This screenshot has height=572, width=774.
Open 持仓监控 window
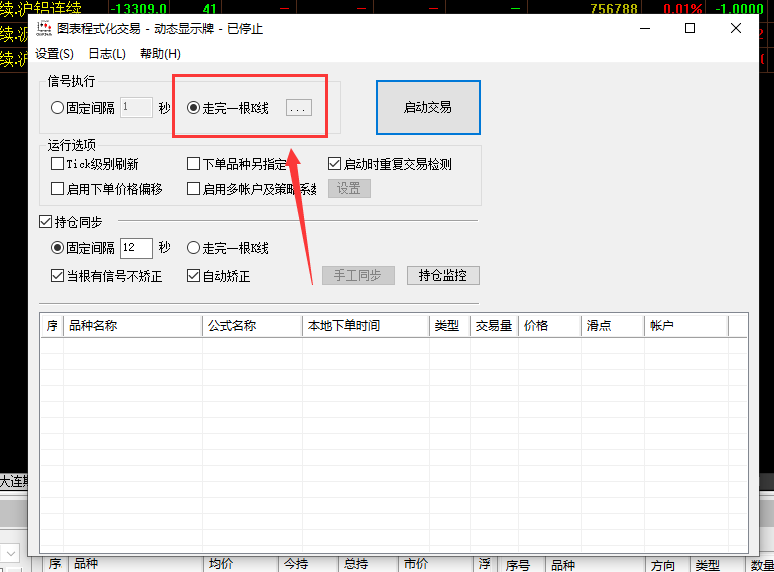coord(443,276)
